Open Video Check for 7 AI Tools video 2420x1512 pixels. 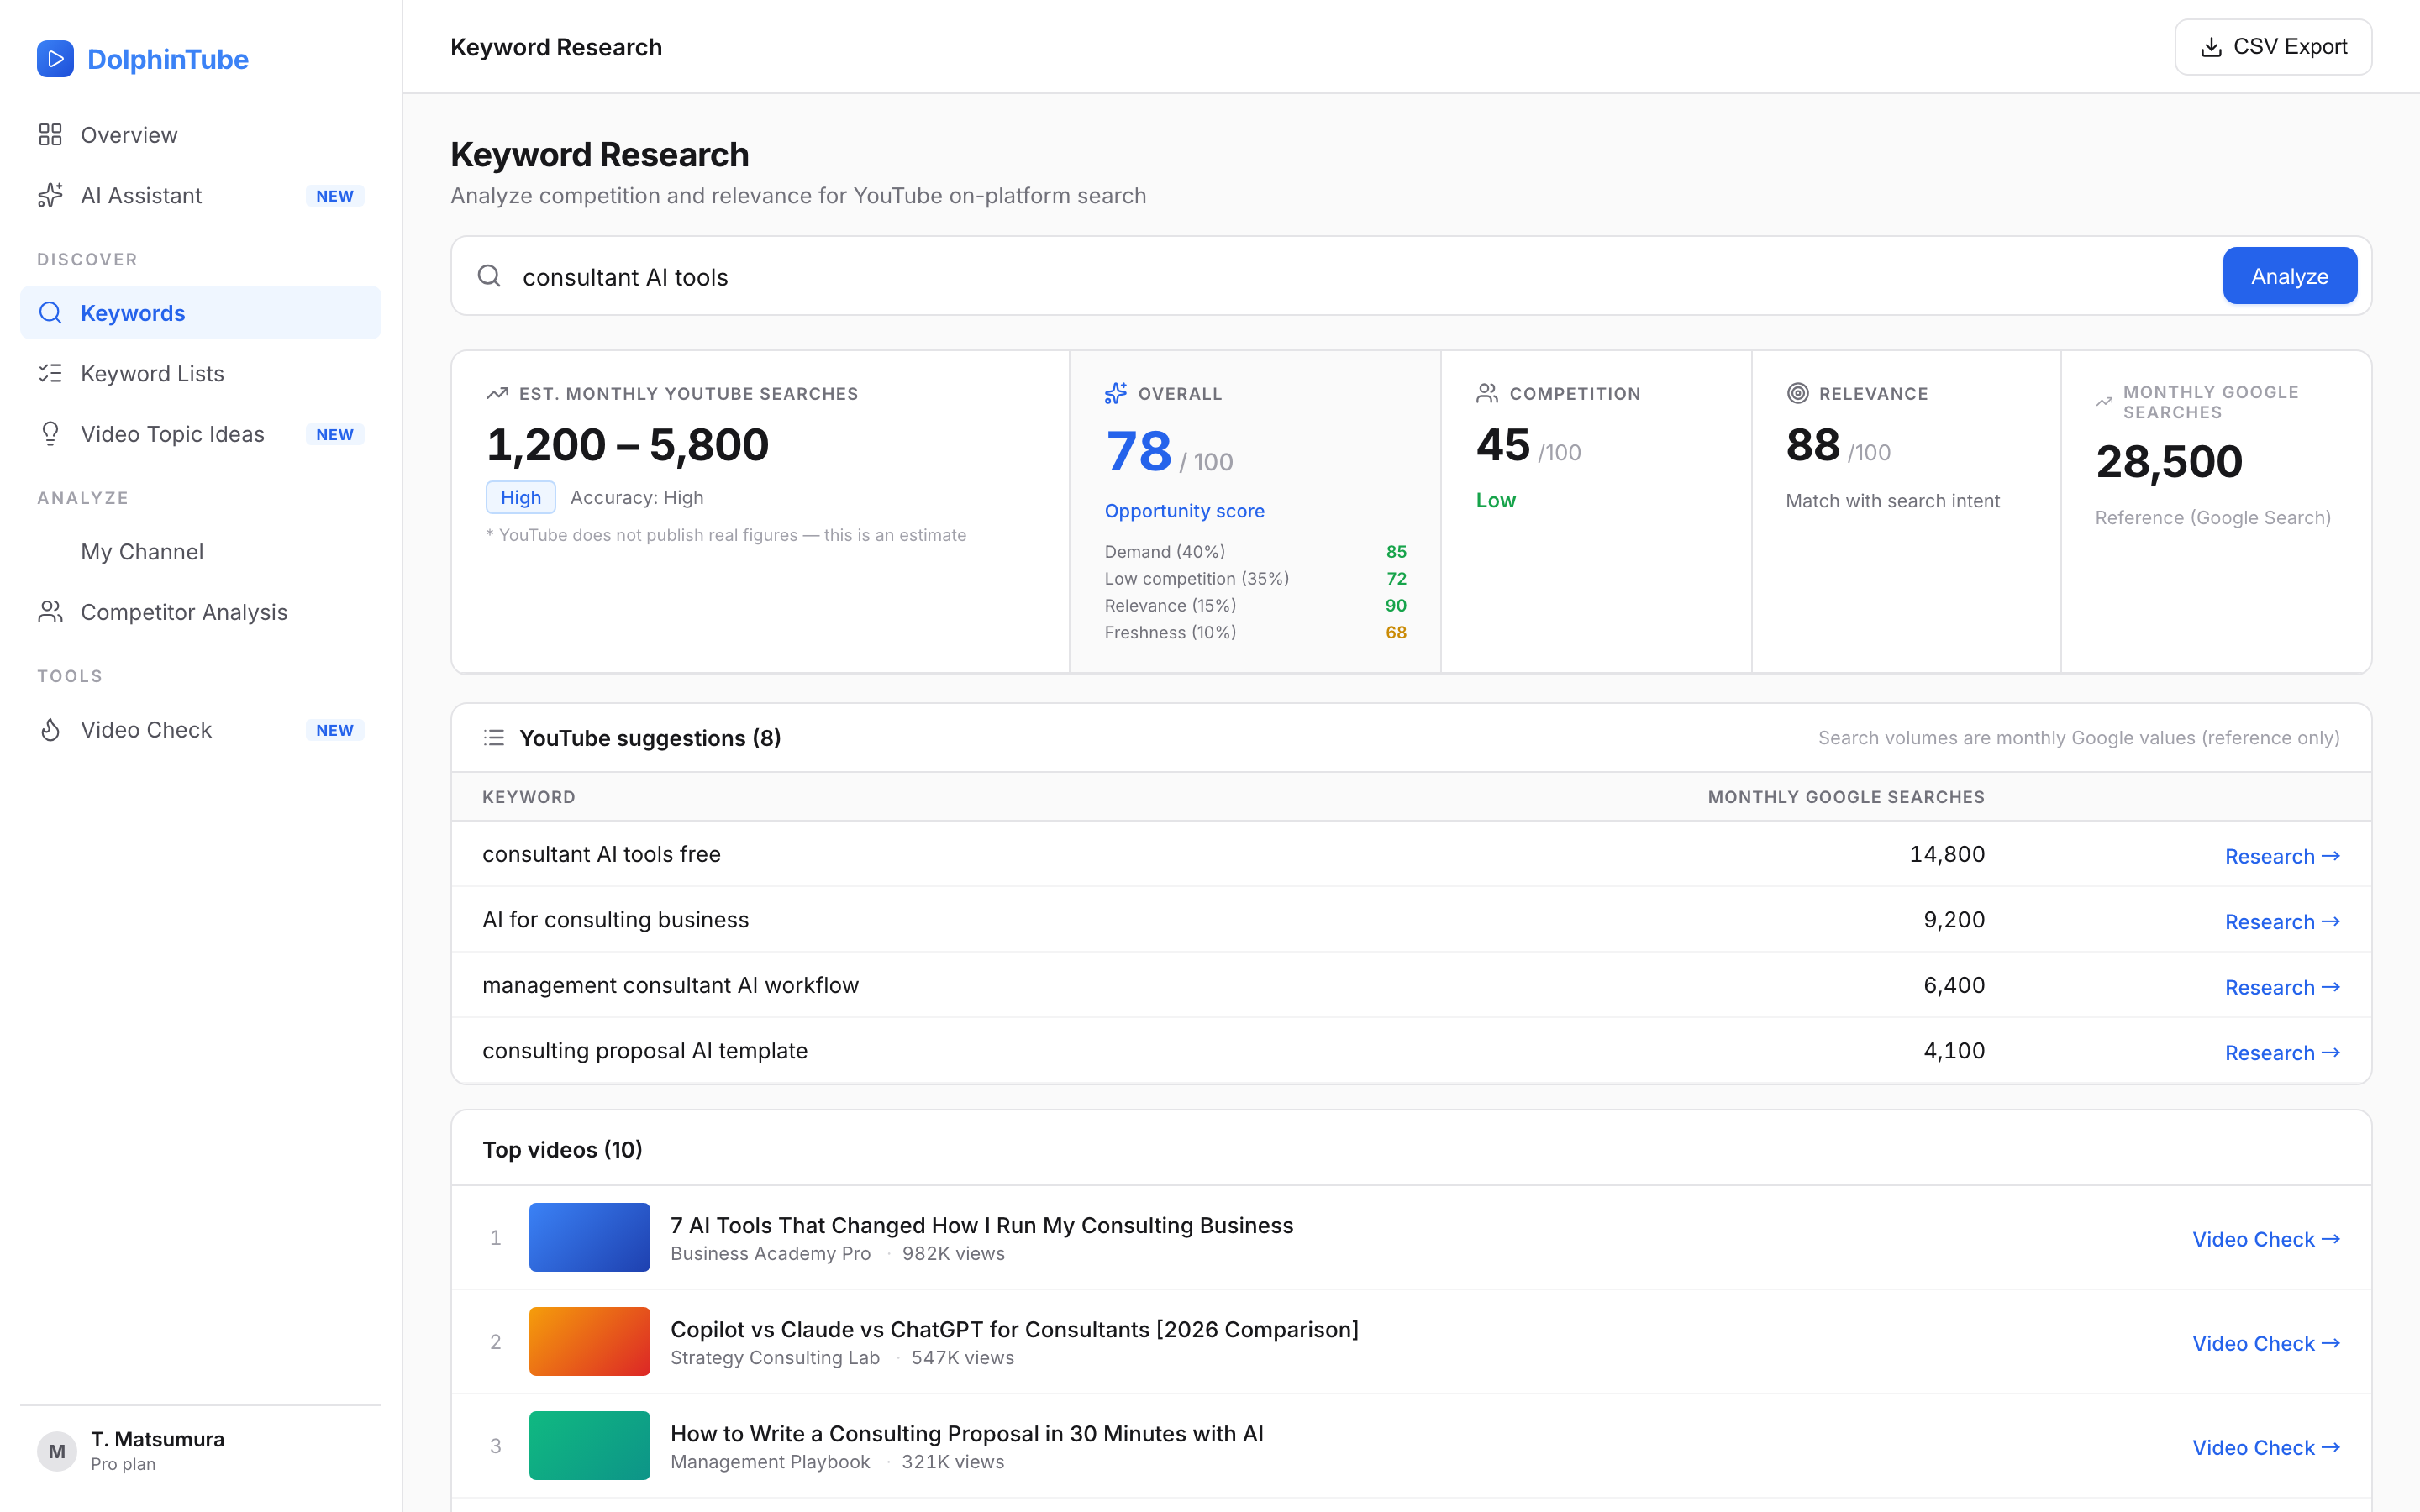click(x=2266, y=1239)
